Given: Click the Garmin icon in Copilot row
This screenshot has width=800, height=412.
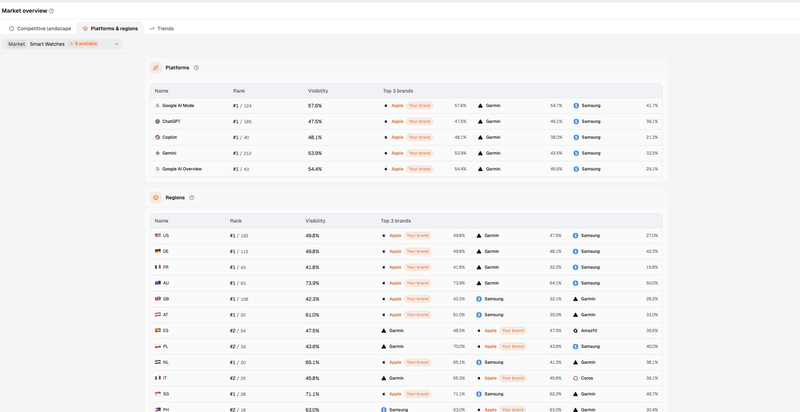Looking at the screenshot, I should click(x=480, y=137).
